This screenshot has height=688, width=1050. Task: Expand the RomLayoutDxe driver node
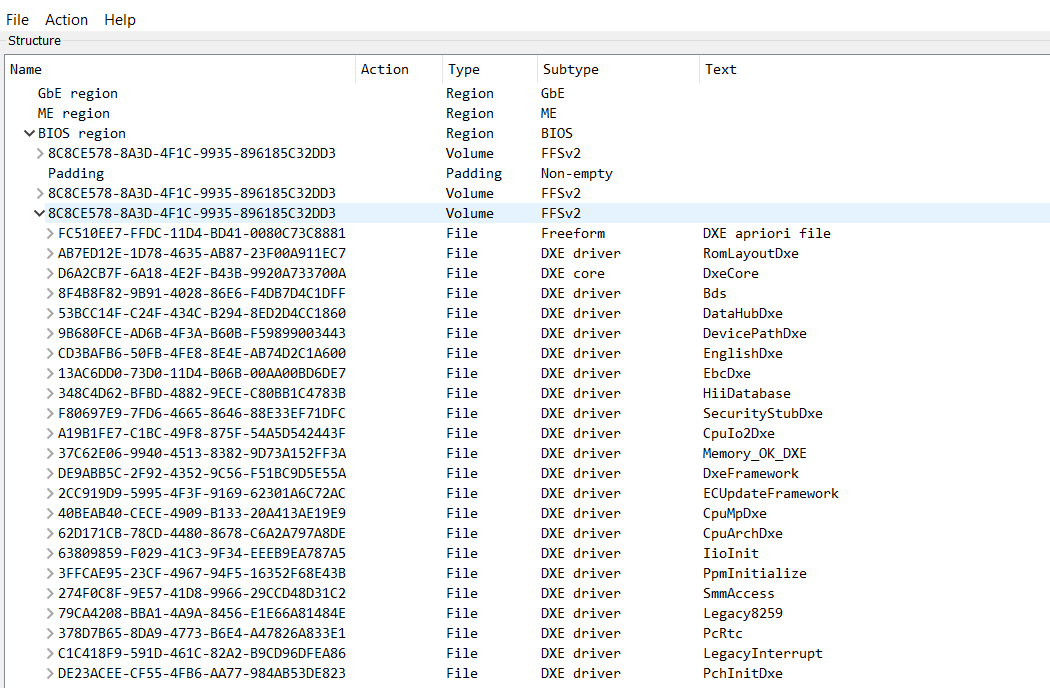50,253
